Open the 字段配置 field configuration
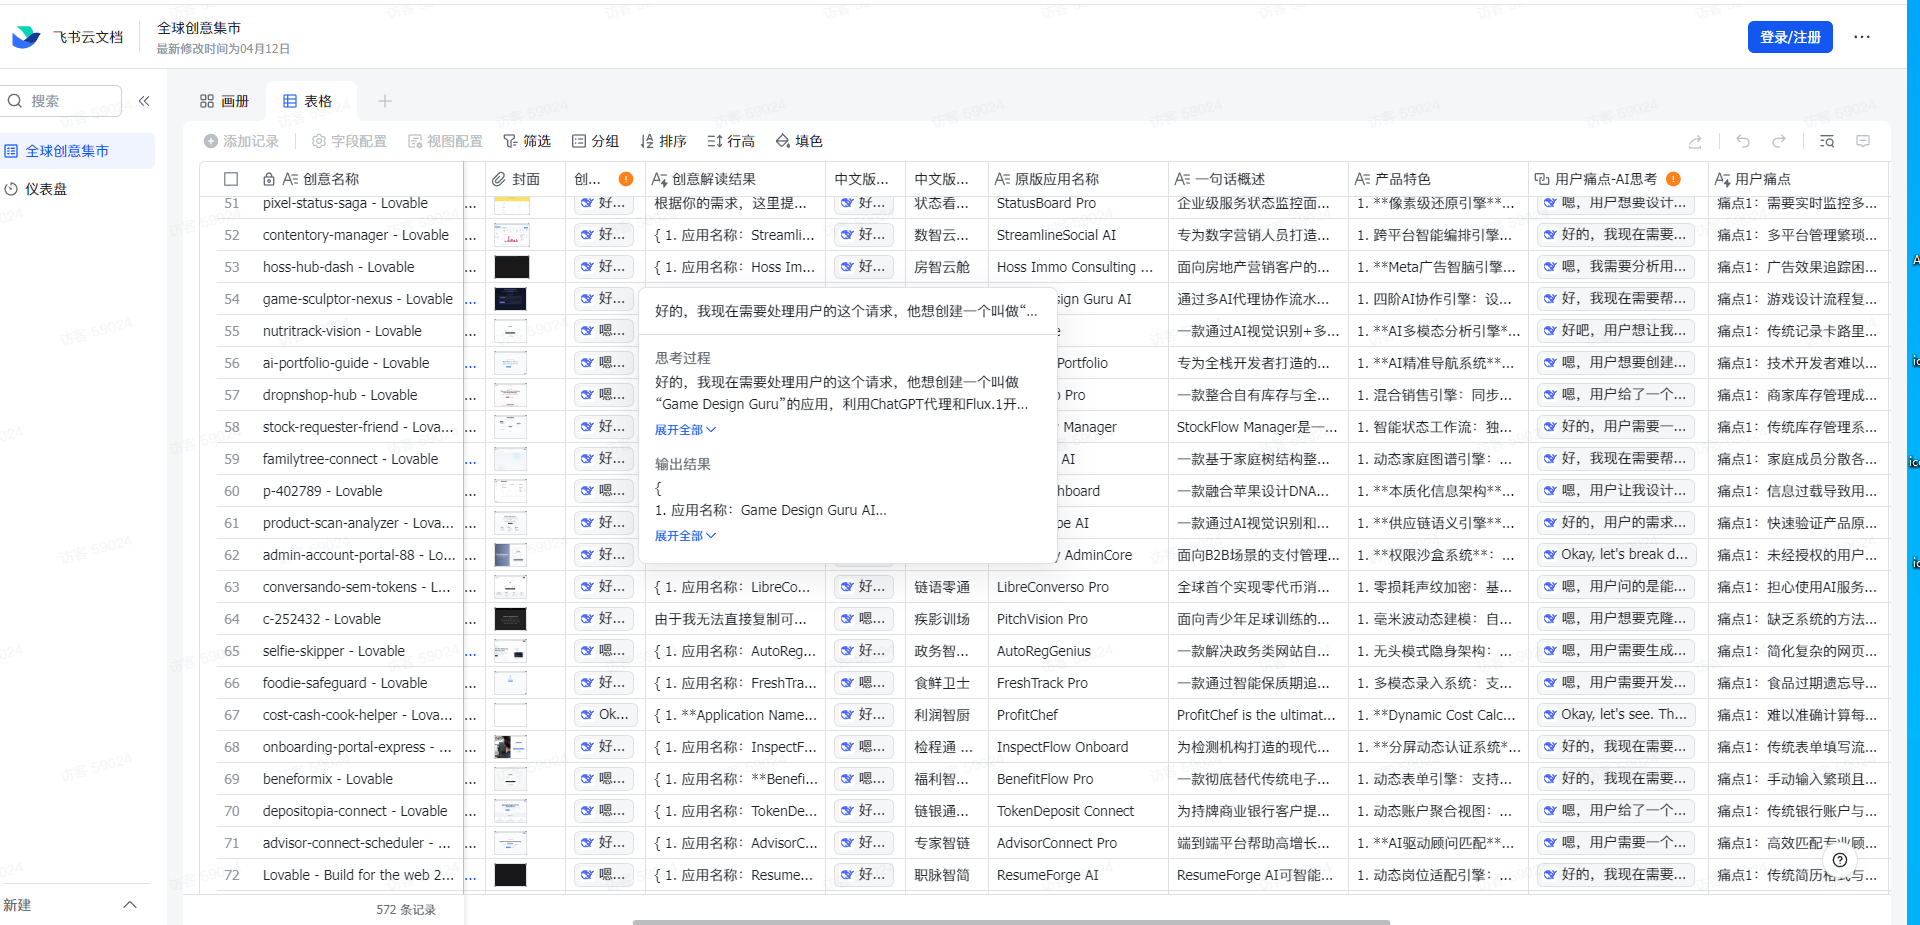The height and width of the screenshot is (925, 1920). [348, 141]
